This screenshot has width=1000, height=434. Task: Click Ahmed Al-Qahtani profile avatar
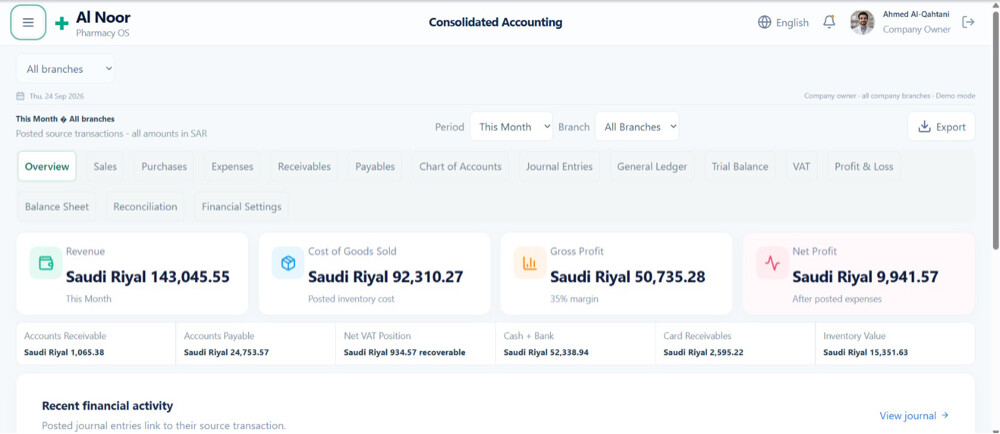(x=862, y=22)
